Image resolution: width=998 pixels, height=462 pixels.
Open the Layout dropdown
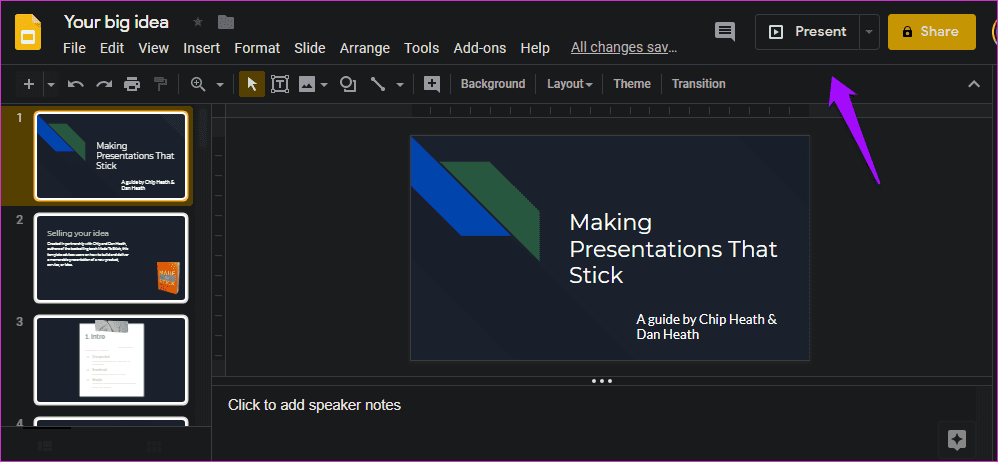point(570,84)
